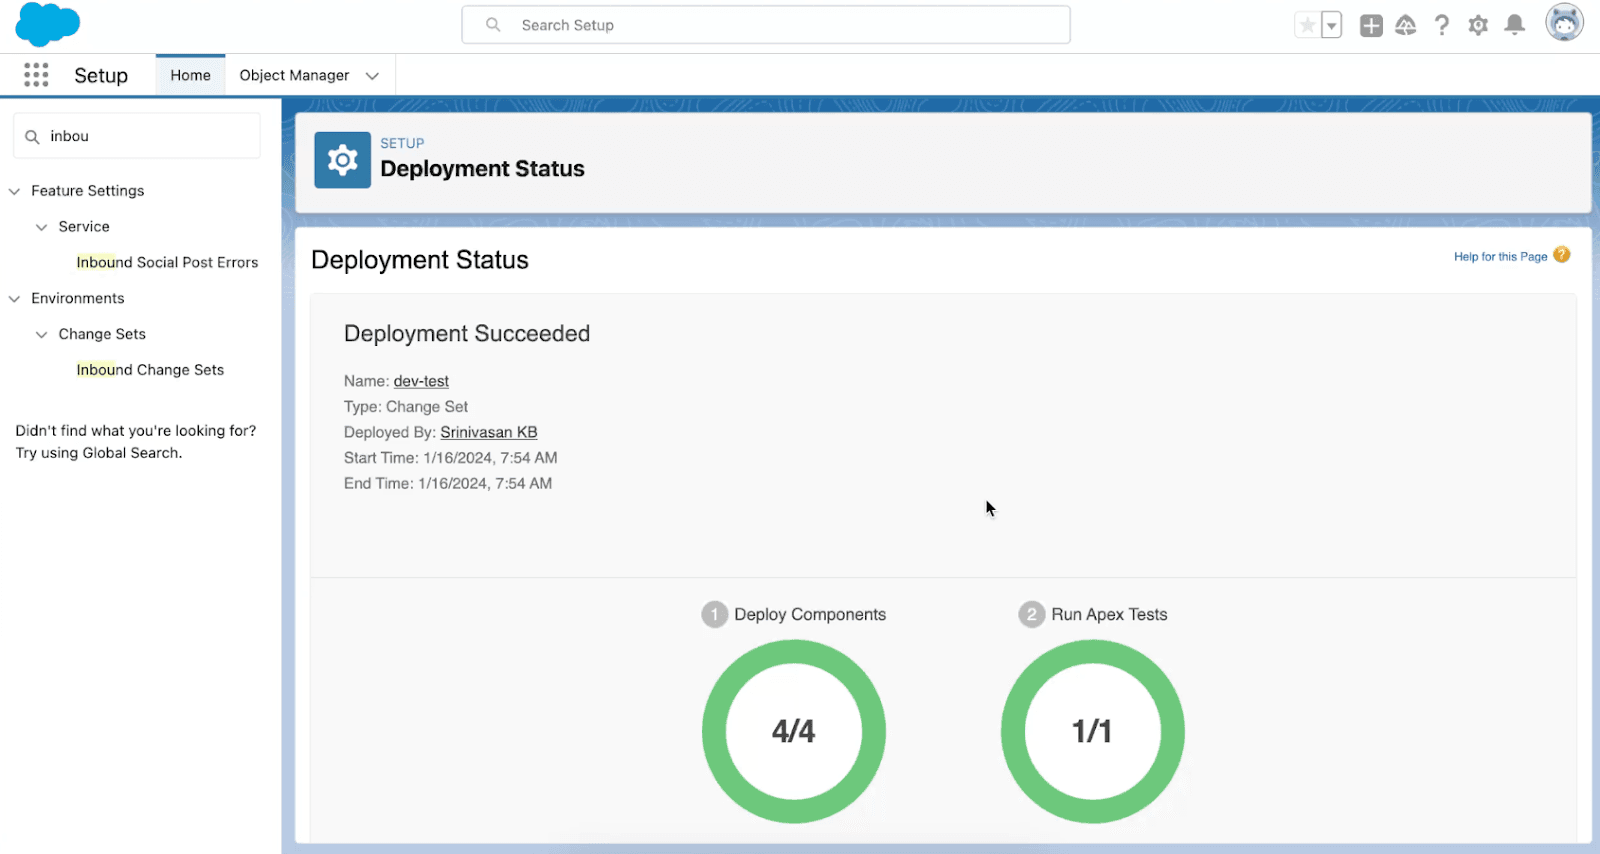Open the App Launcher grid icon

36,75
